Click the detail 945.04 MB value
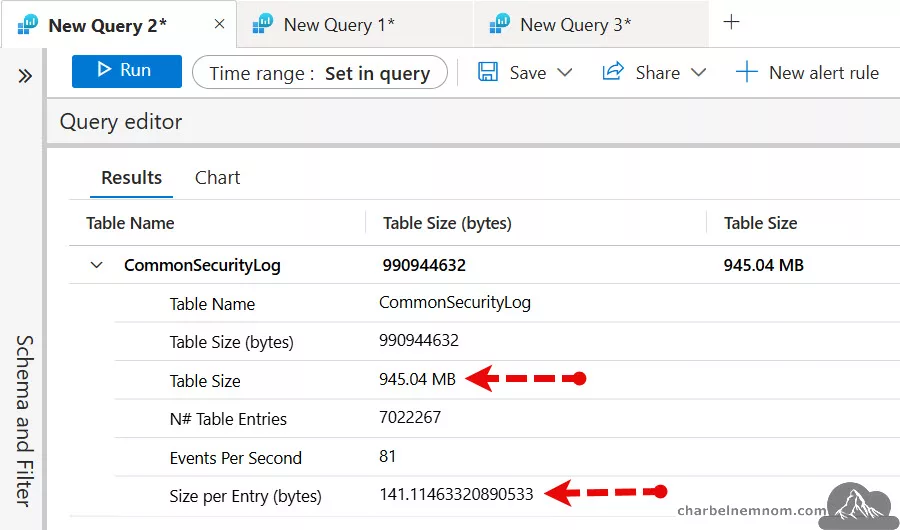The image size is (900, 530). pos(417,379)
